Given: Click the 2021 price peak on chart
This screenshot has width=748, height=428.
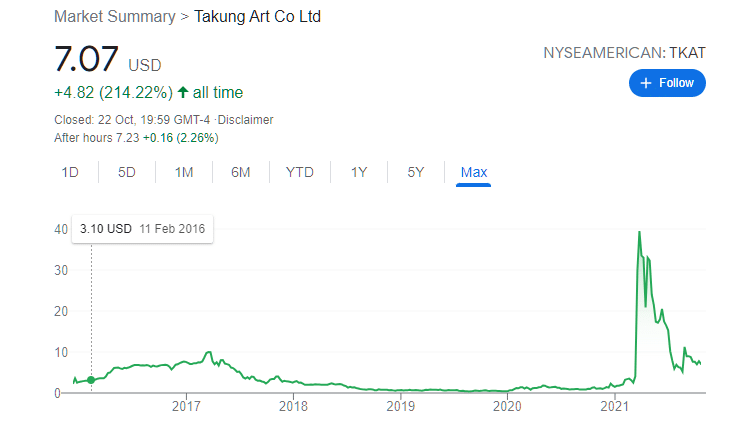Looking at the screenshot, I should point(639,232).
